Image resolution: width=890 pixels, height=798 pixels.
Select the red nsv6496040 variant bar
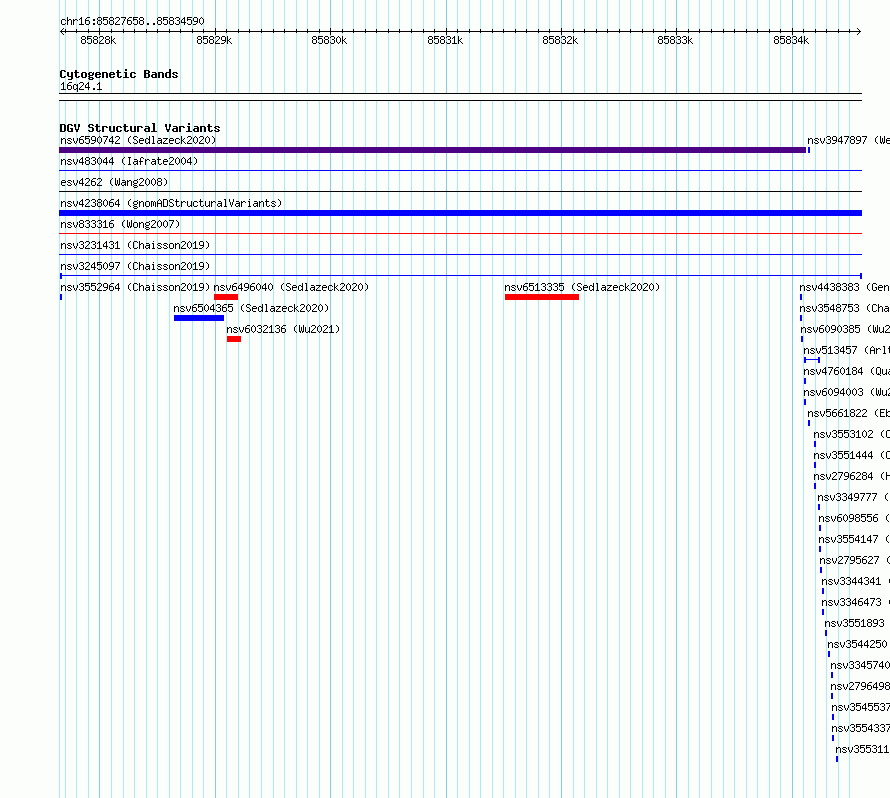[x=226, y=297]
